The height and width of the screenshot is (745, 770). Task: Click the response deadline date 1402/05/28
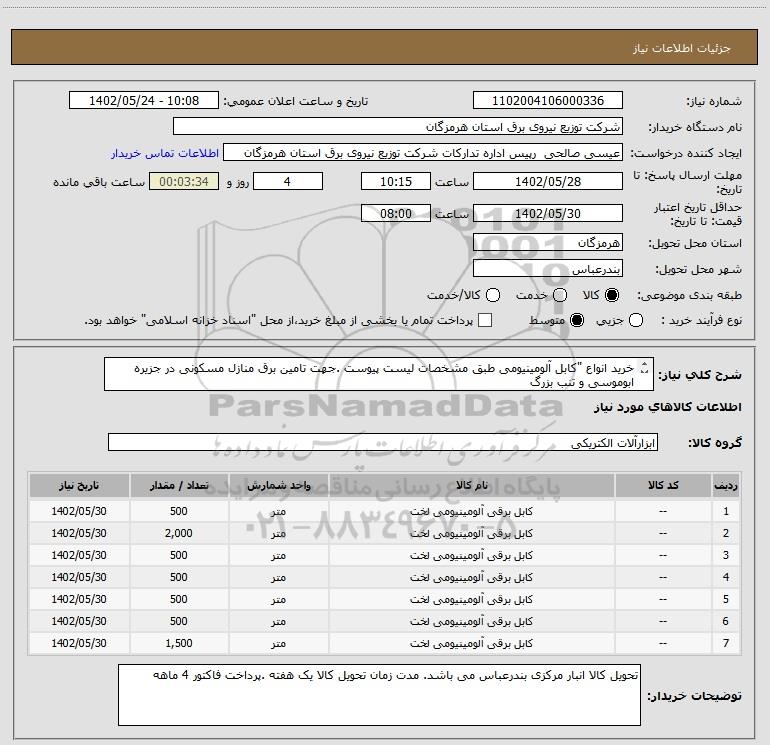548,181
